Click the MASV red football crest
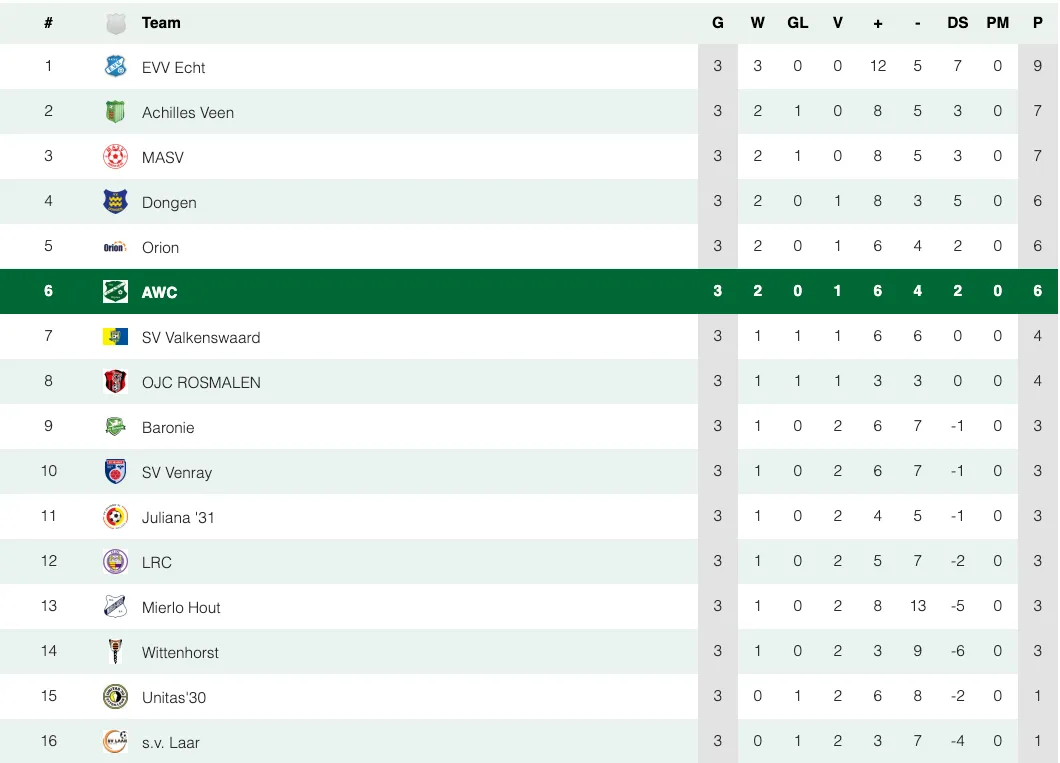The image size is (1060, 763). tap(116, 156)
